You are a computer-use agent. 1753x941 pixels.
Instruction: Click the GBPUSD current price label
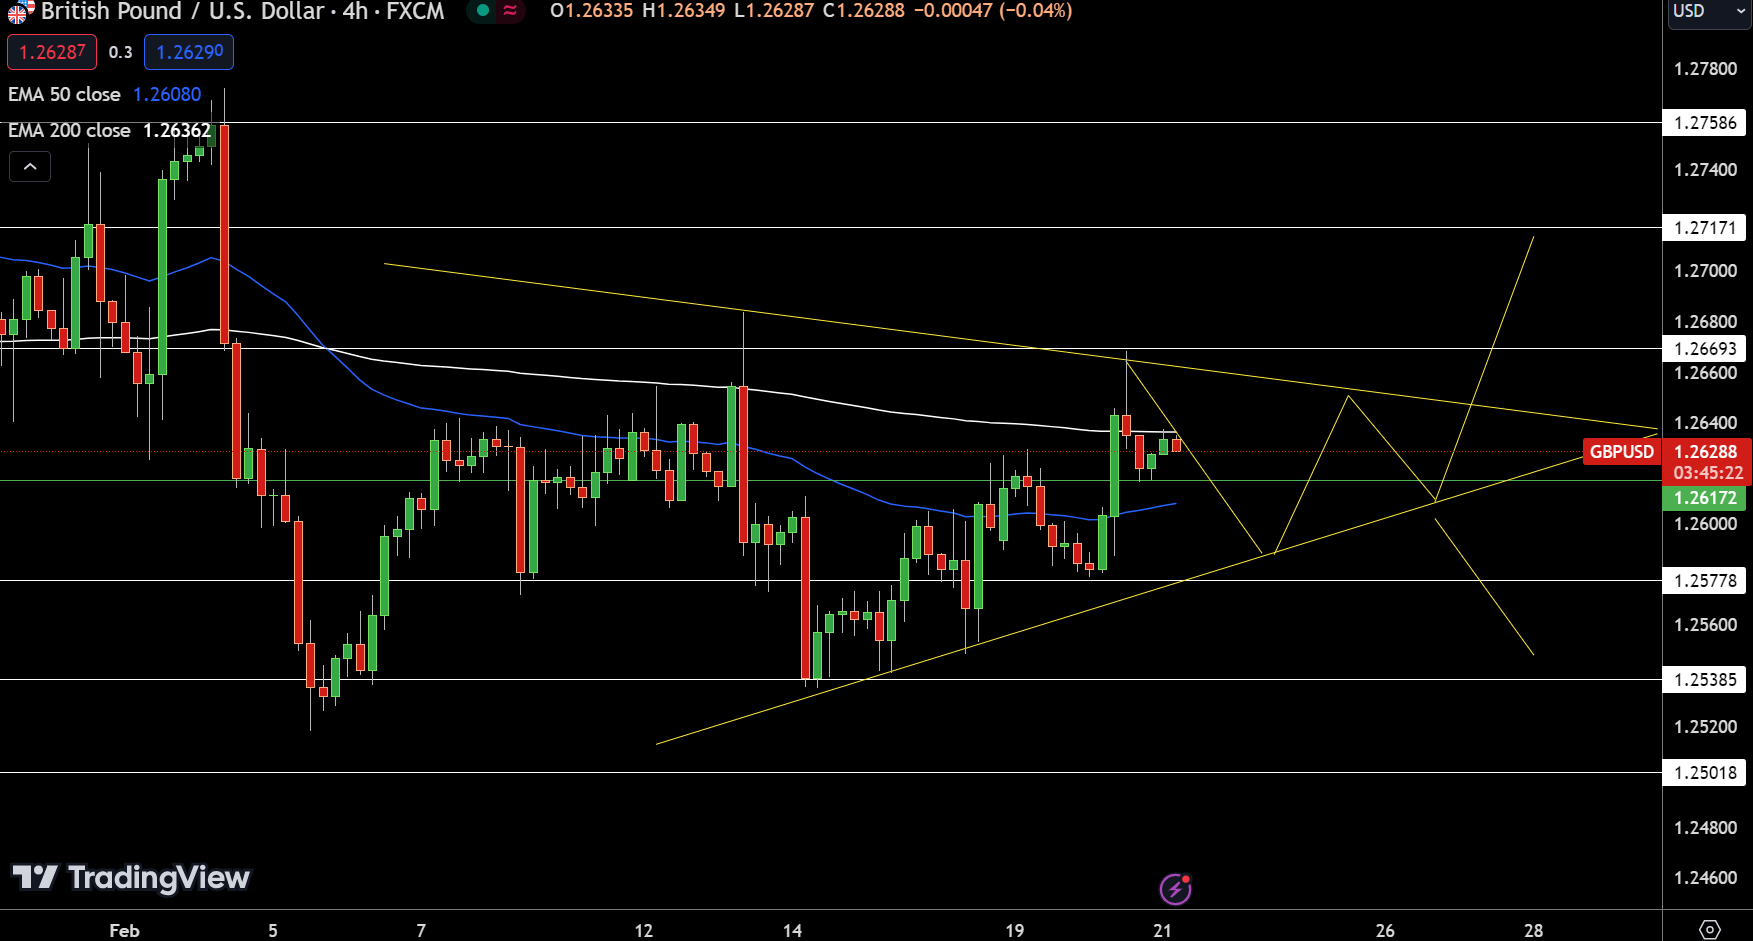tap(1621, 452)
